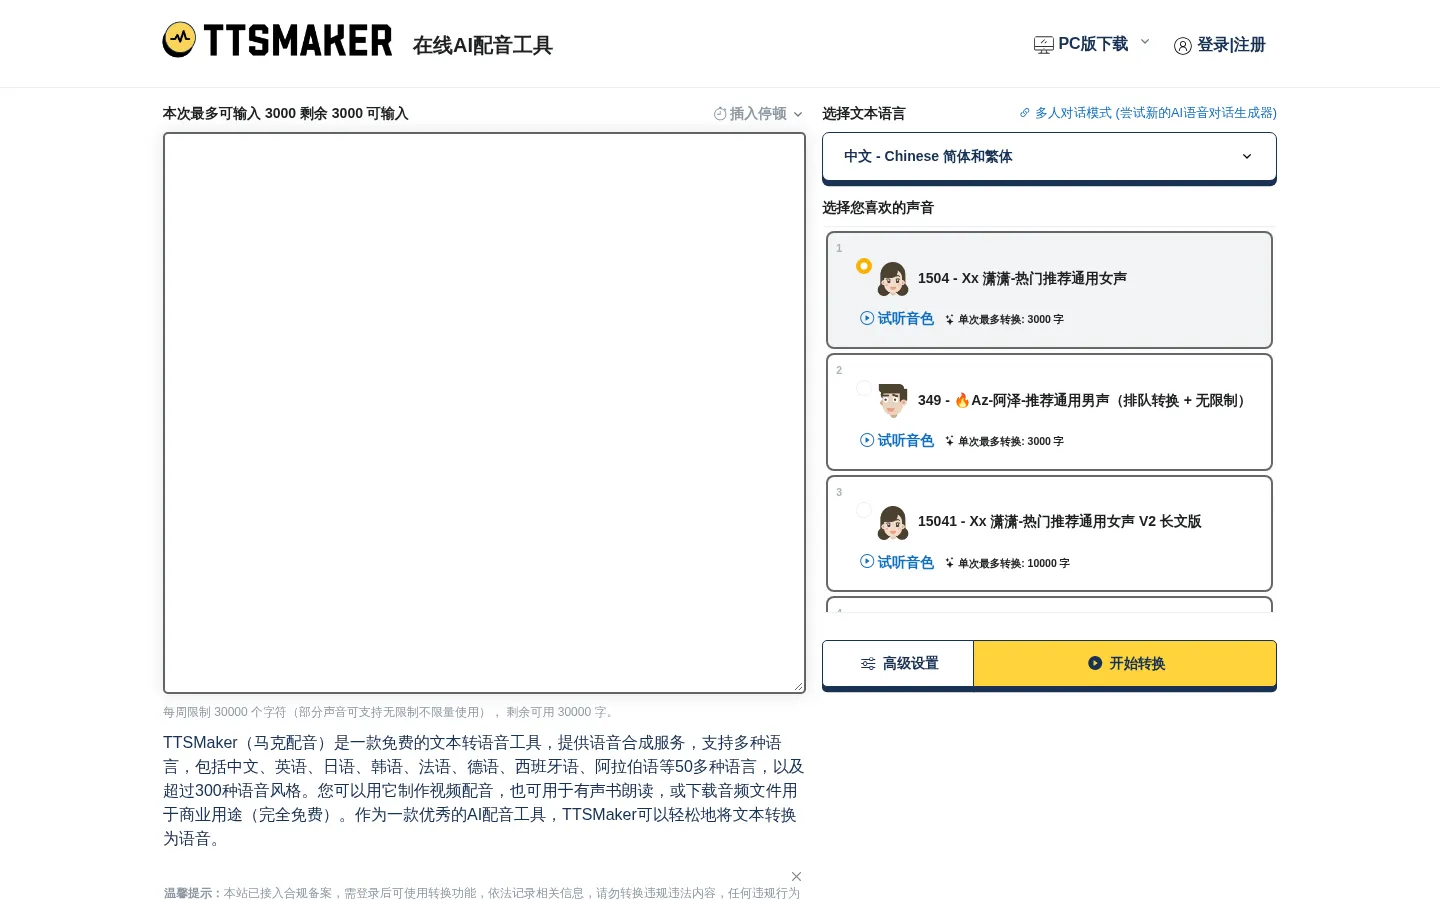Click sparkle icon by 10000 字 on voice 15041
This screenshot has height=900, width=1440.
pos(950,563)
